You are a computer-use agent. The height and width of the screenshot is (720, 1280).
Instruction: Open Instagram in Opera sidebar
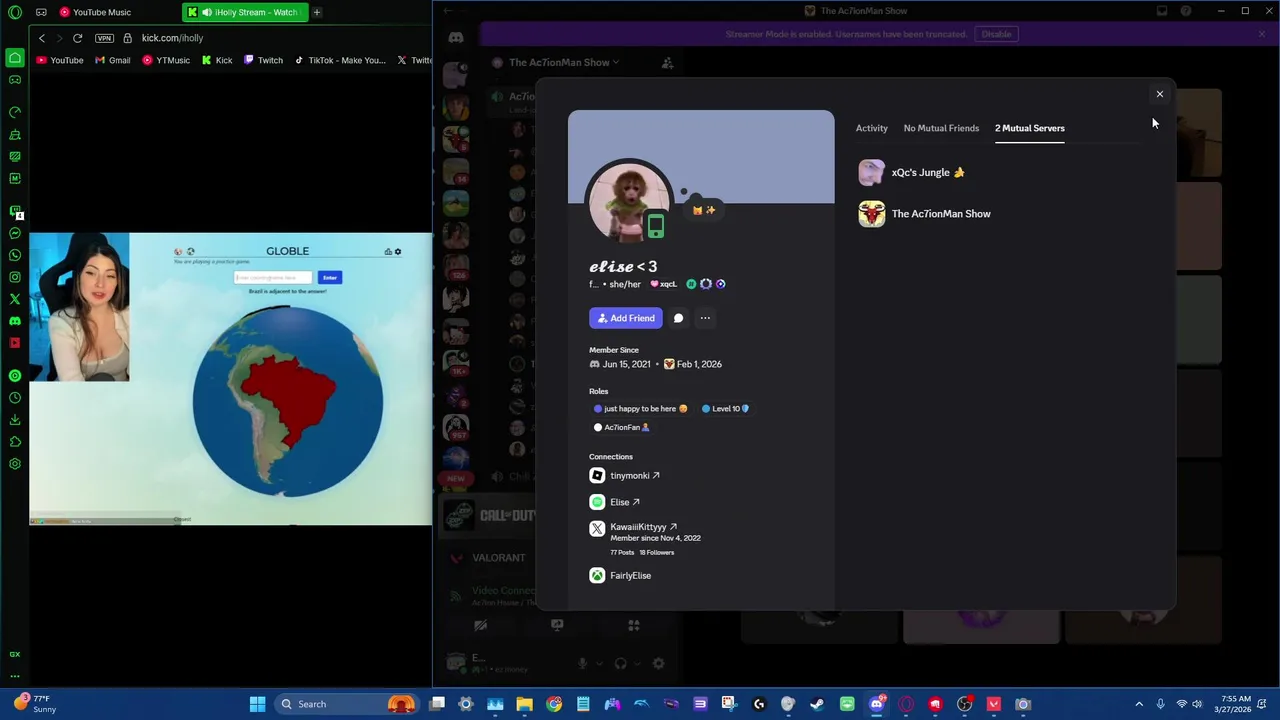(x=15, y=277)
